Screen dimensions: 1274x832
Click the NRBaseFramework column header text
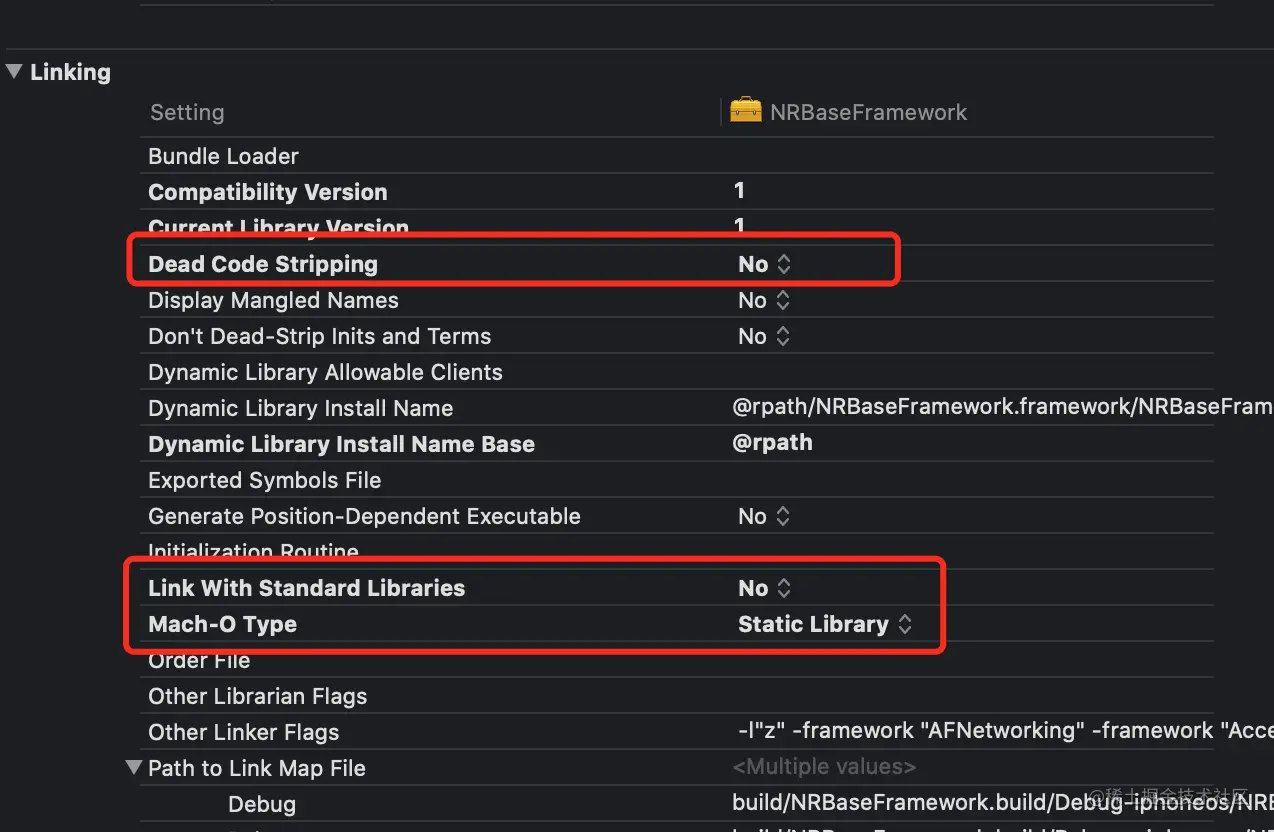point(868,112)
